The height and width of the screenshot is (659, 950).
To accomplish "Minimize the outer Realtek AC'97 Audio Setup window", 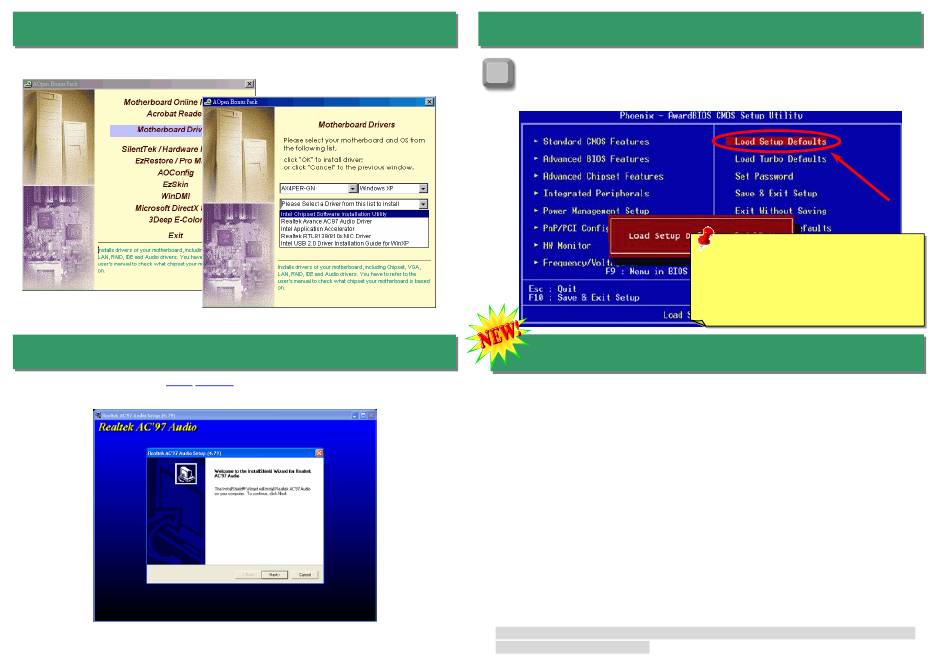I will tap(355, 416).
